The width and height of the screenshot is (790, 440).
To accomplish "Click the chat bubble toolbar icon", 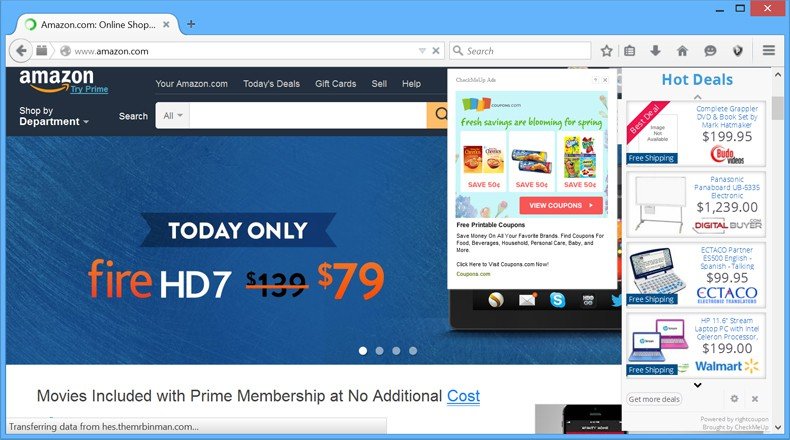I will pos(710,50).
